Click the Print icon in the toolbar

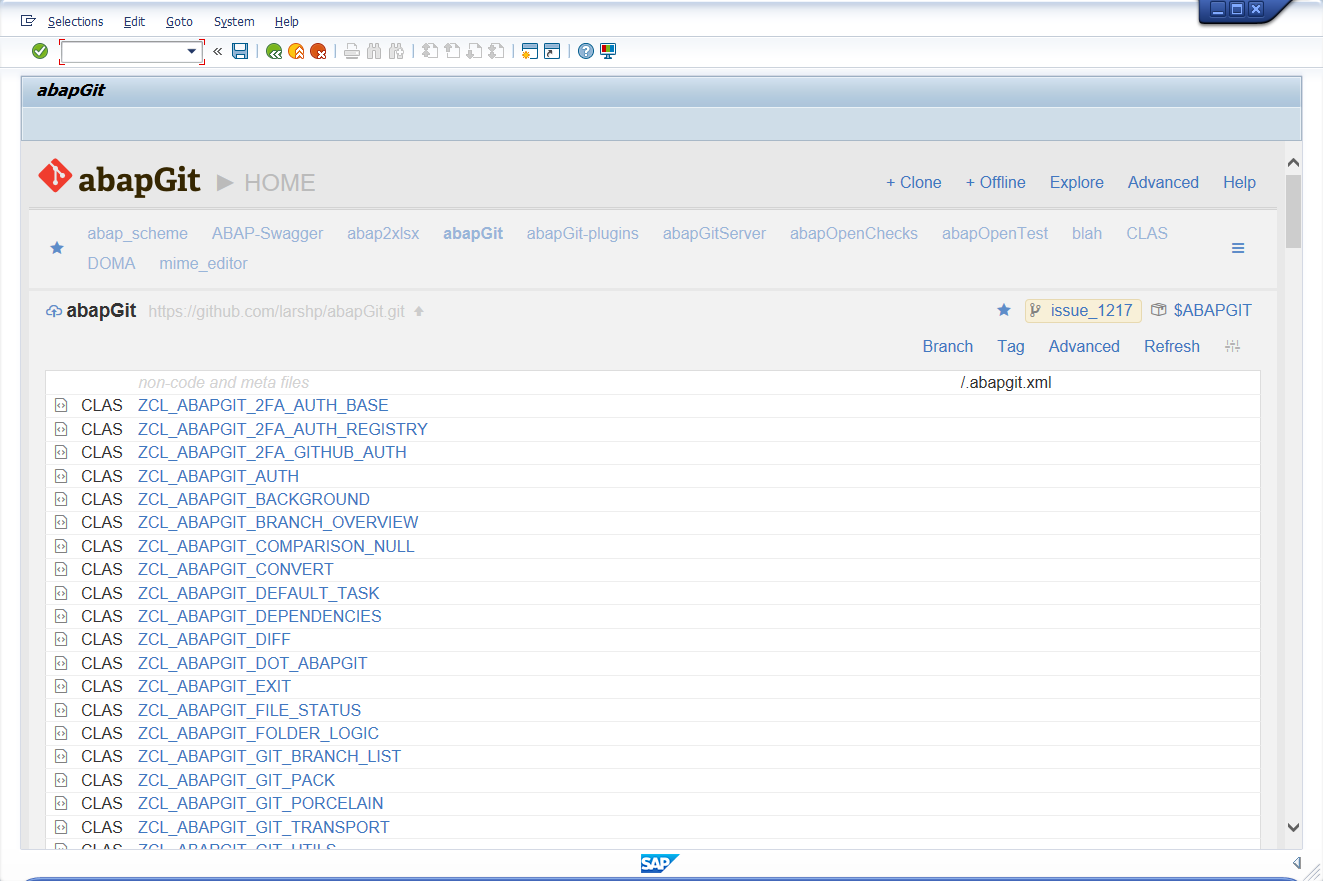tap(351, 51)
